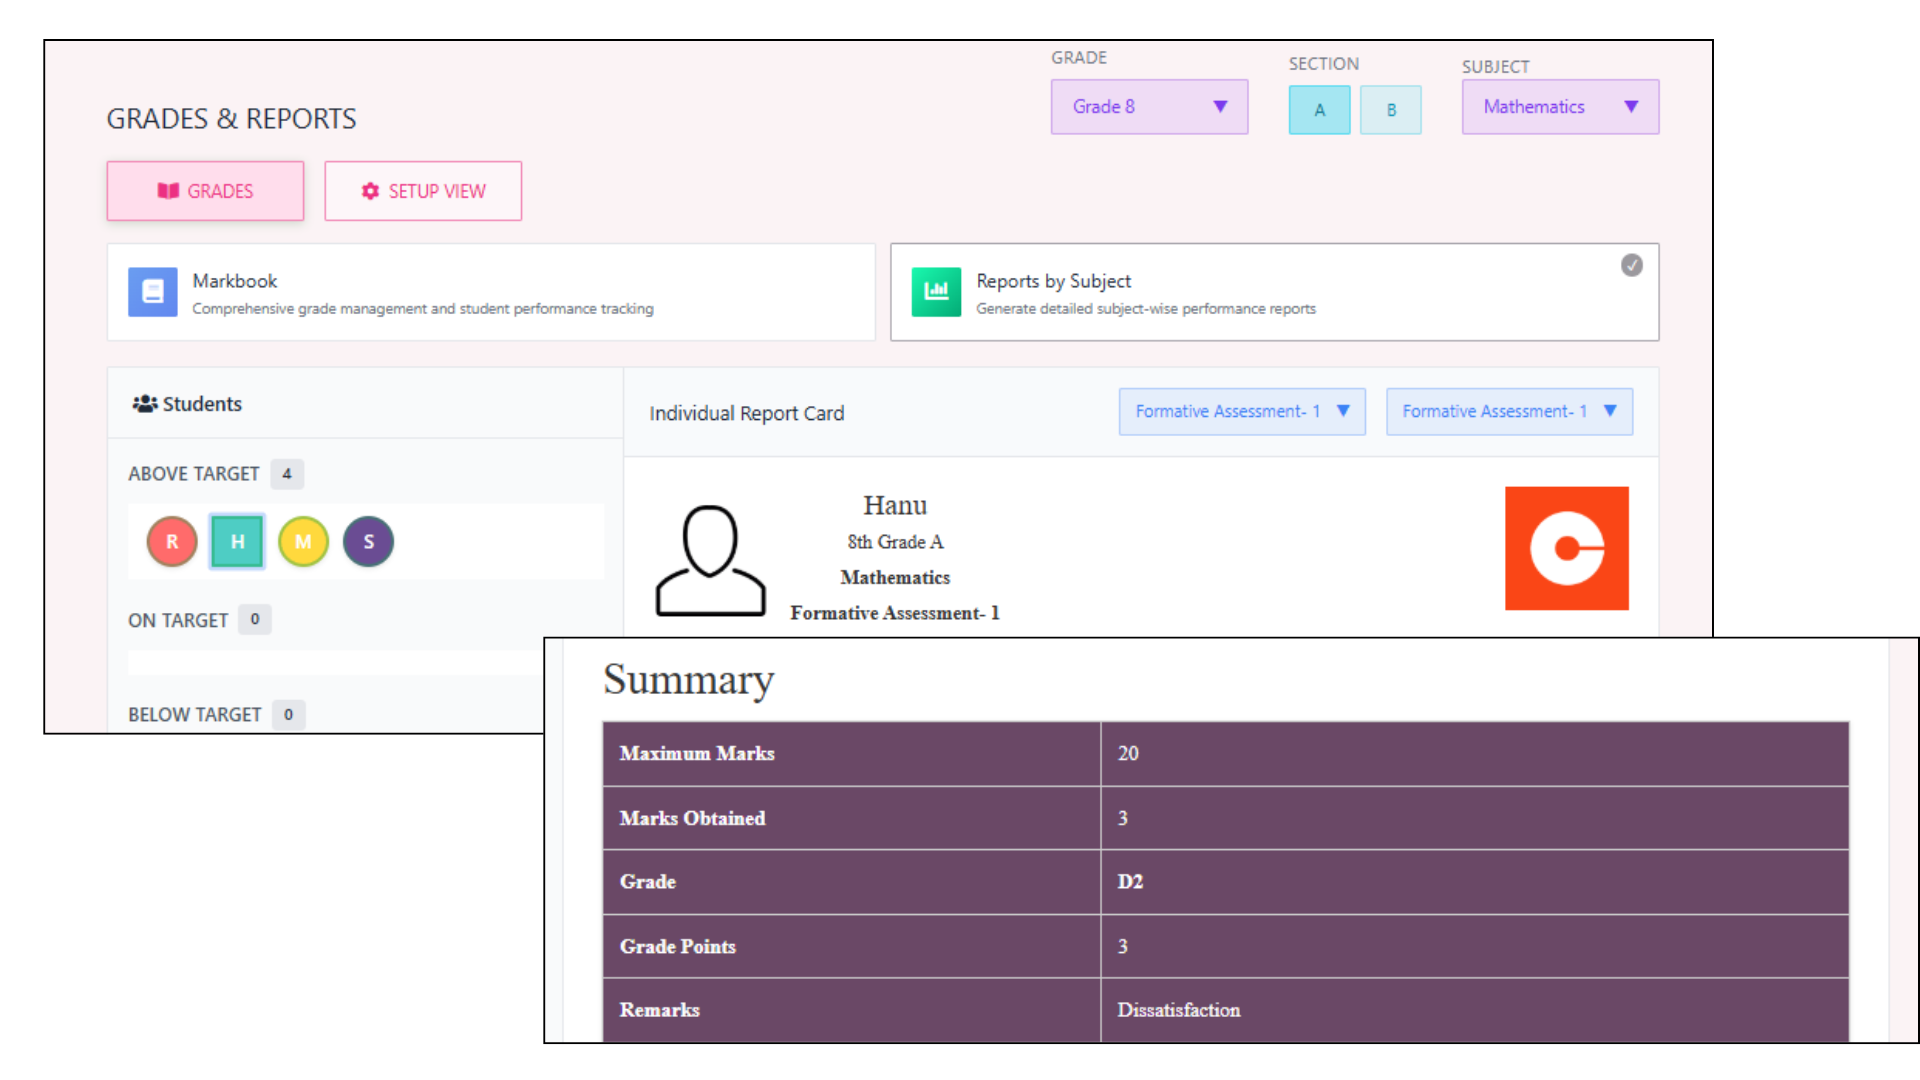The image size is (1920, 1080).
Task: Select student avatar S
Action: coord(368,542)
